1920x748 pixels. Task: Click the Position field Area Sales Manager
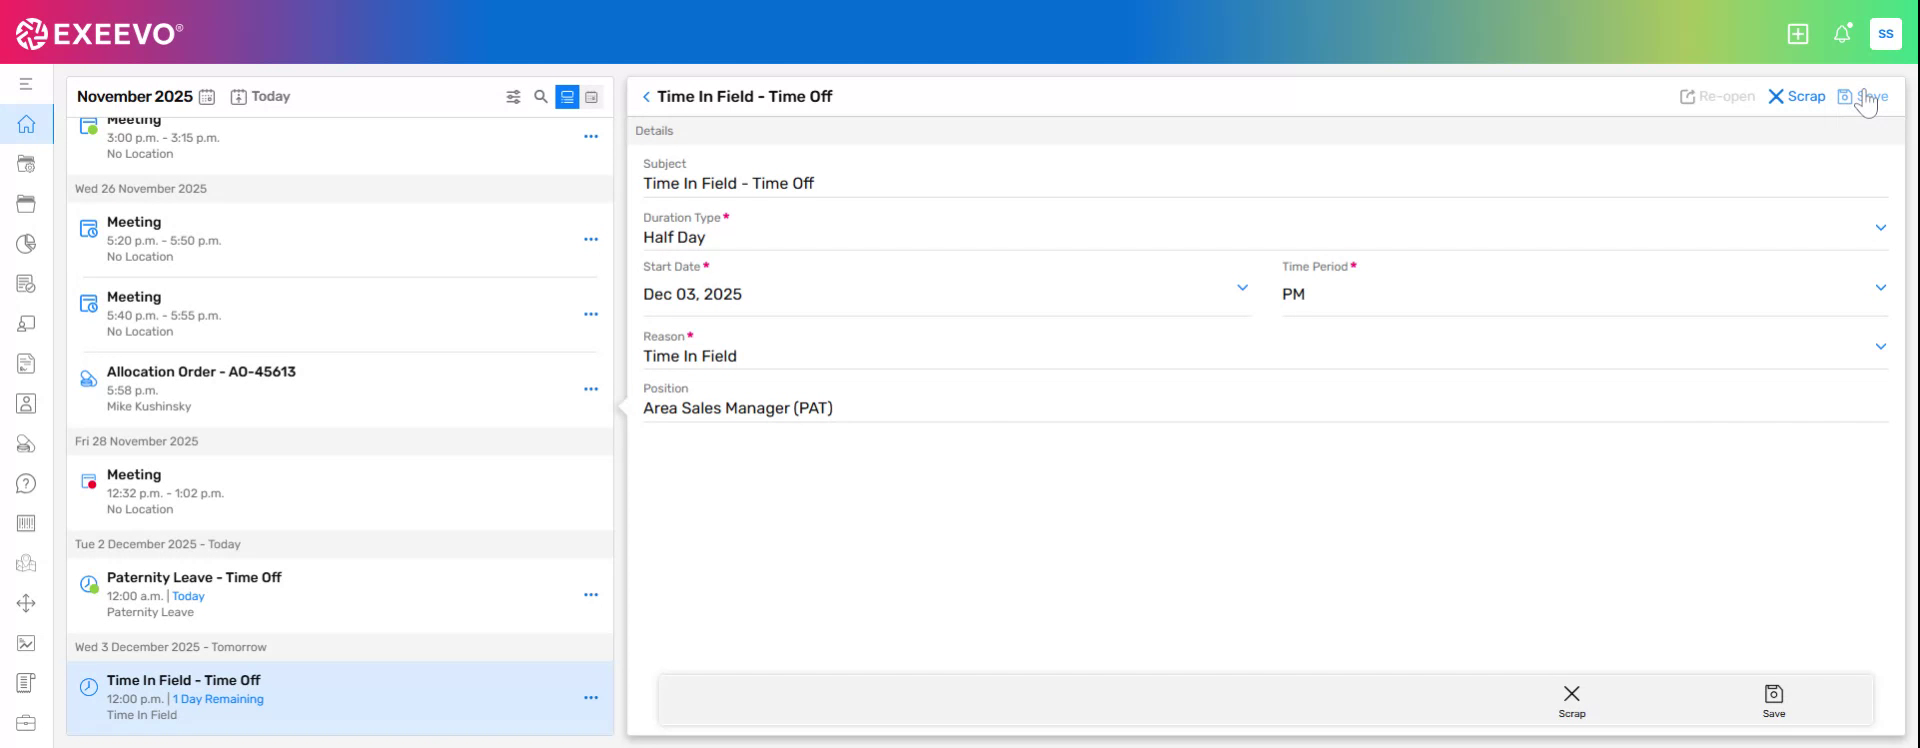click(738, 408)
